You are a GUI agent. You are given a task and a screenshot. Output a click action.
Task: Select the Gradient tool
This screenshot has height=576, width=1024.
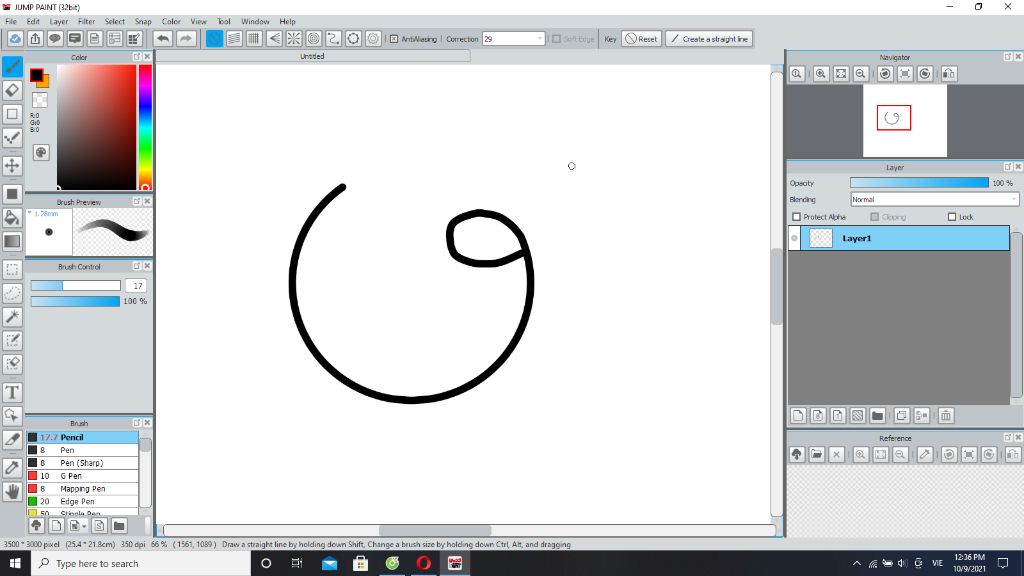[x=12, y=241]
